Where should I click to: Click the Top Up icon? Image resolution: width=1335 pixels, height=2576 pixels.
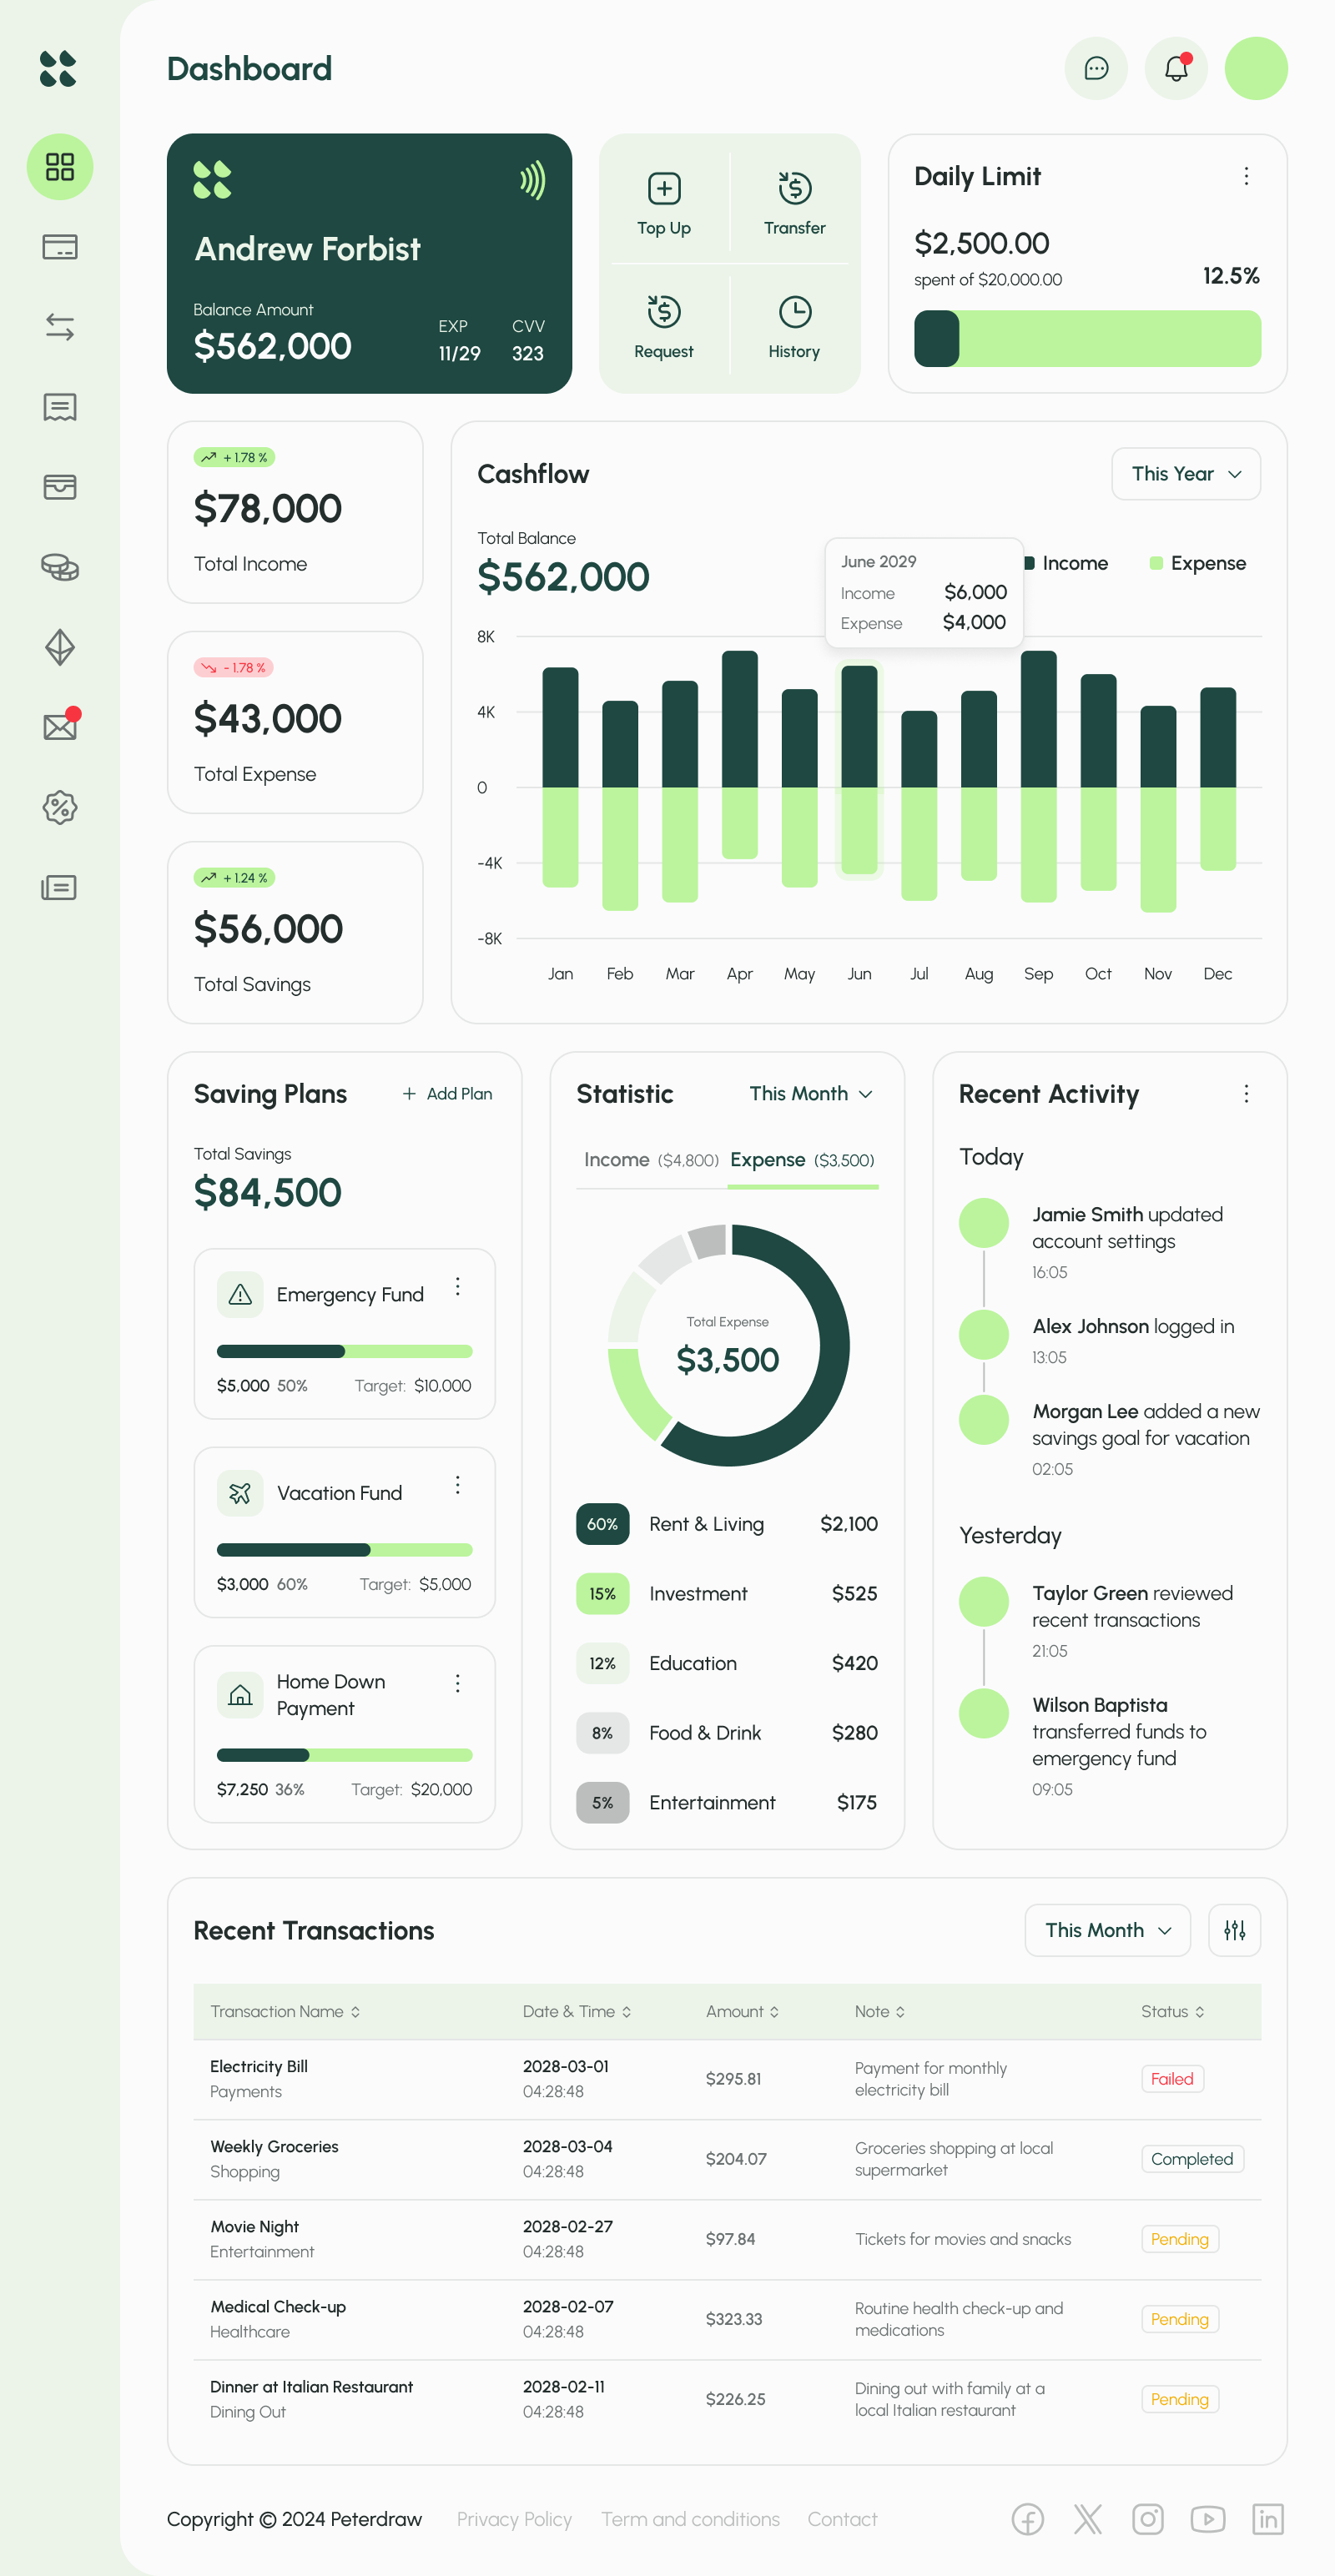(664, 189)
